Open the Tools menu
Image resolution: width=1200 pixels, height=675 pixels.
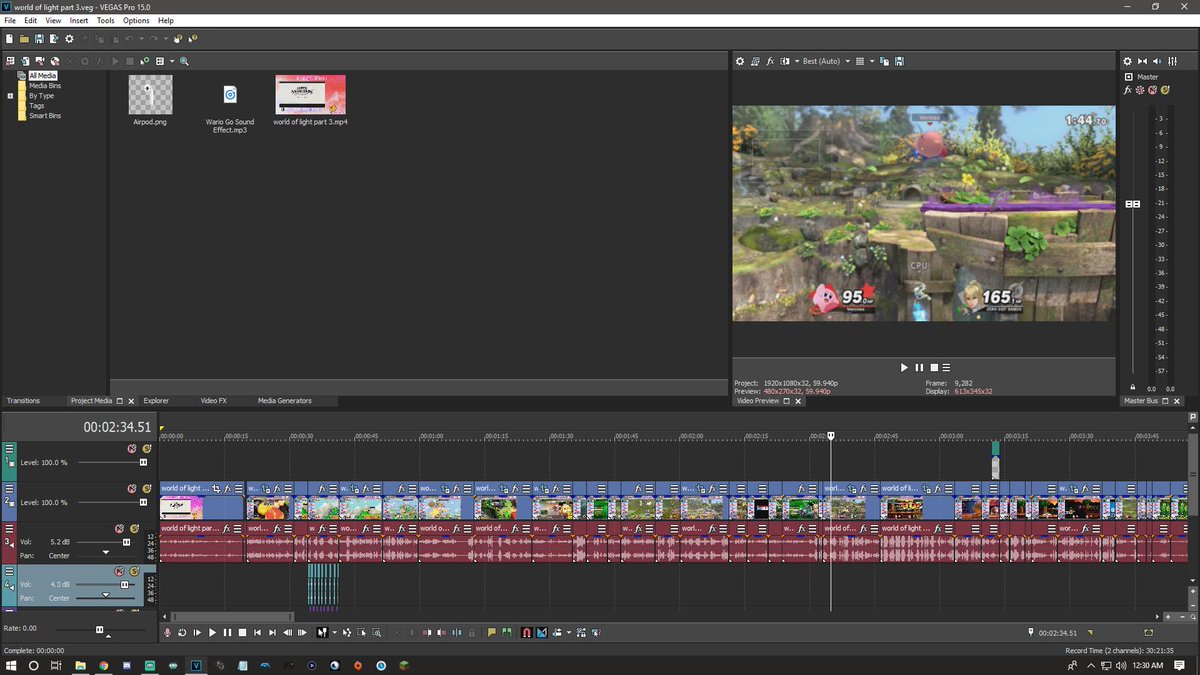105,20
